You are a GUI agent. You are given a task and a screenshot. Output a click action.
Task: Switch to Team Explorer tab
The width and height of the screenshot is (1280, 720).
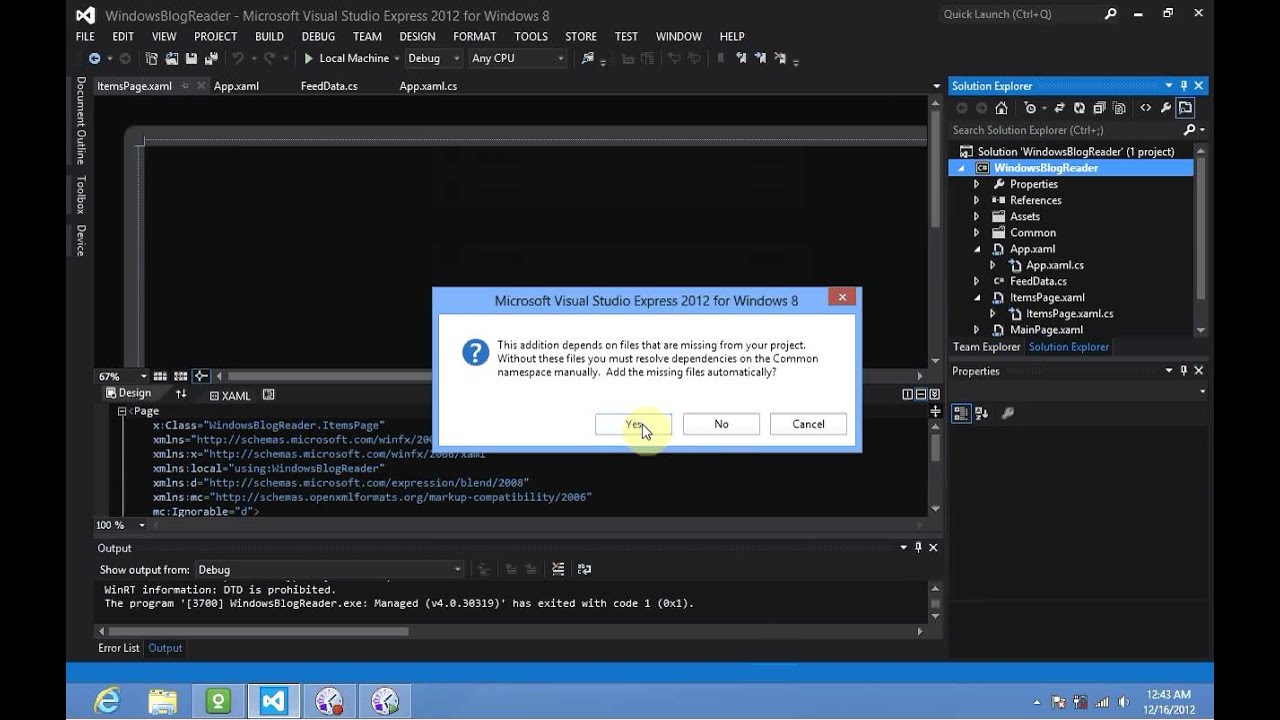coord(986,347)
